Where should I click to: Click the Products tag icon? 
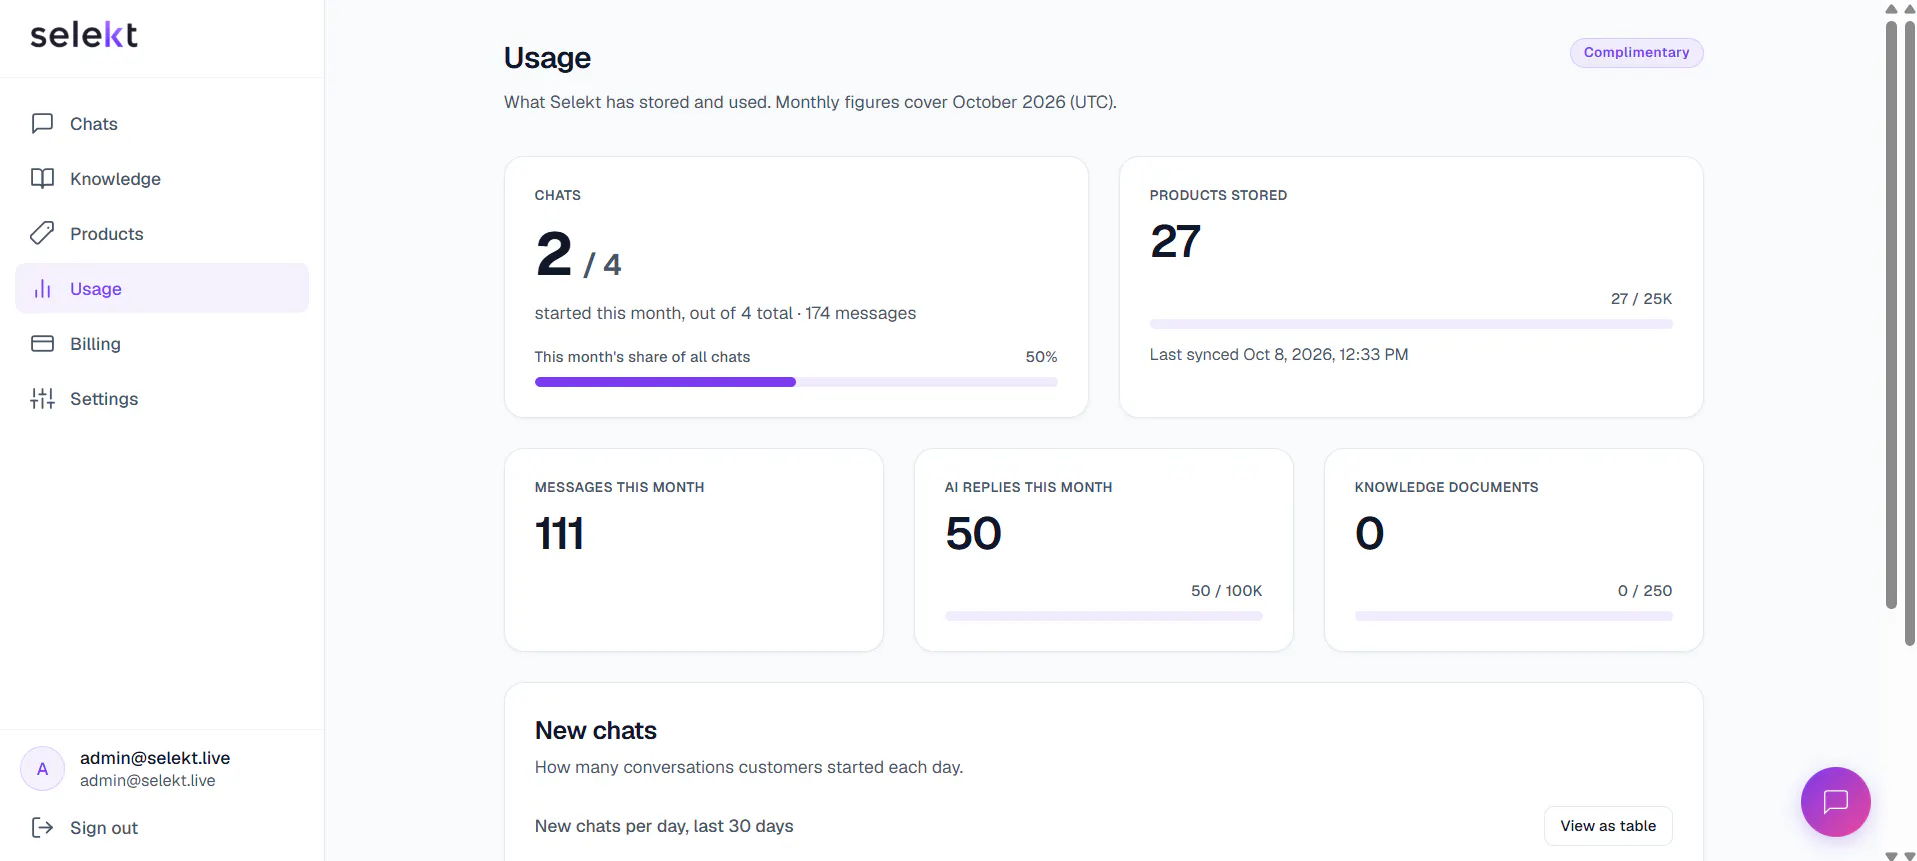tap(42, 233)
